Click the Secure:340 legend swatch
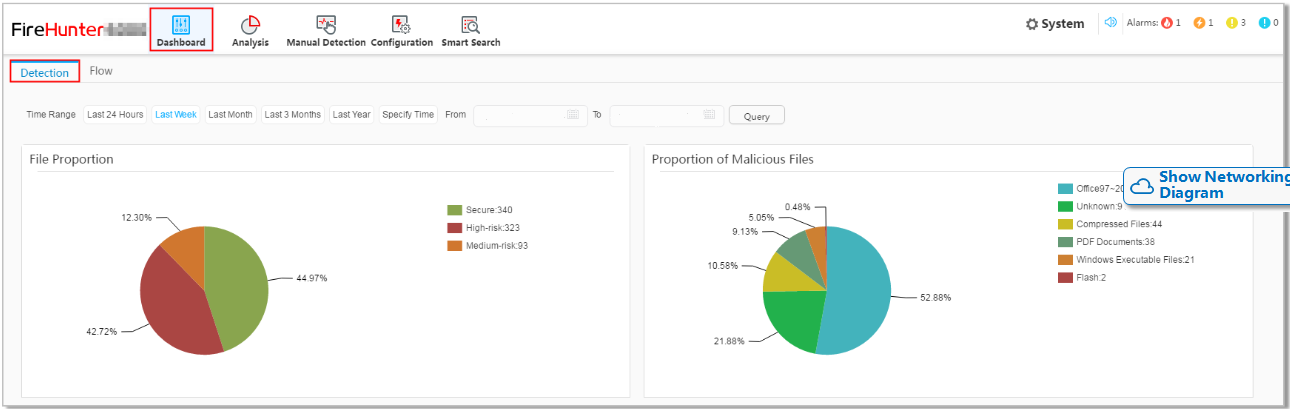The width and height of the screenshot is (1290, 409). pos(455,210)
